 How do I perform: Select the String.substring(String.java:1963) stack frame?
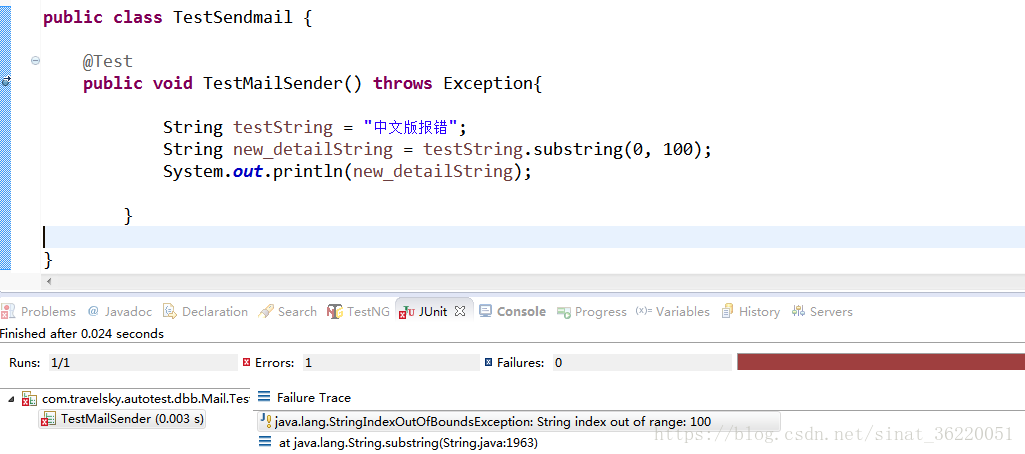click(x=408, y=443)
